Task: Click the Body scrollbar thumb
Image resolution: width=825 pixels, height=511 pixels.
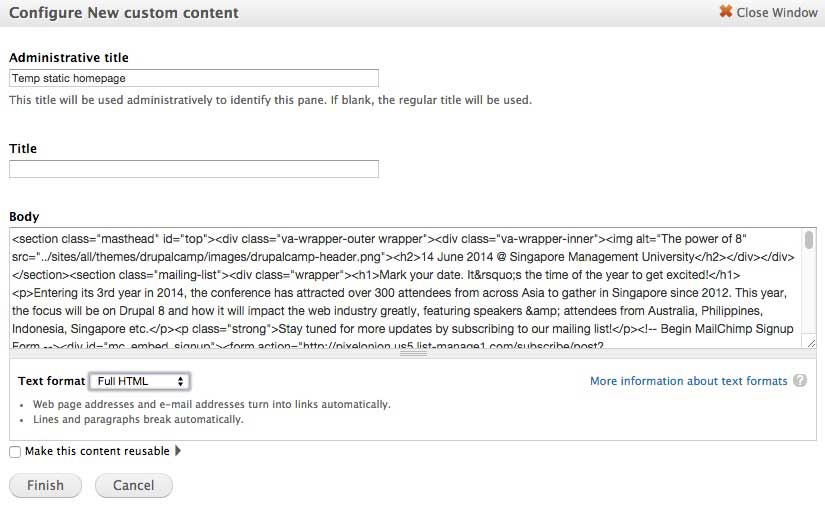Action: [809, 243]
